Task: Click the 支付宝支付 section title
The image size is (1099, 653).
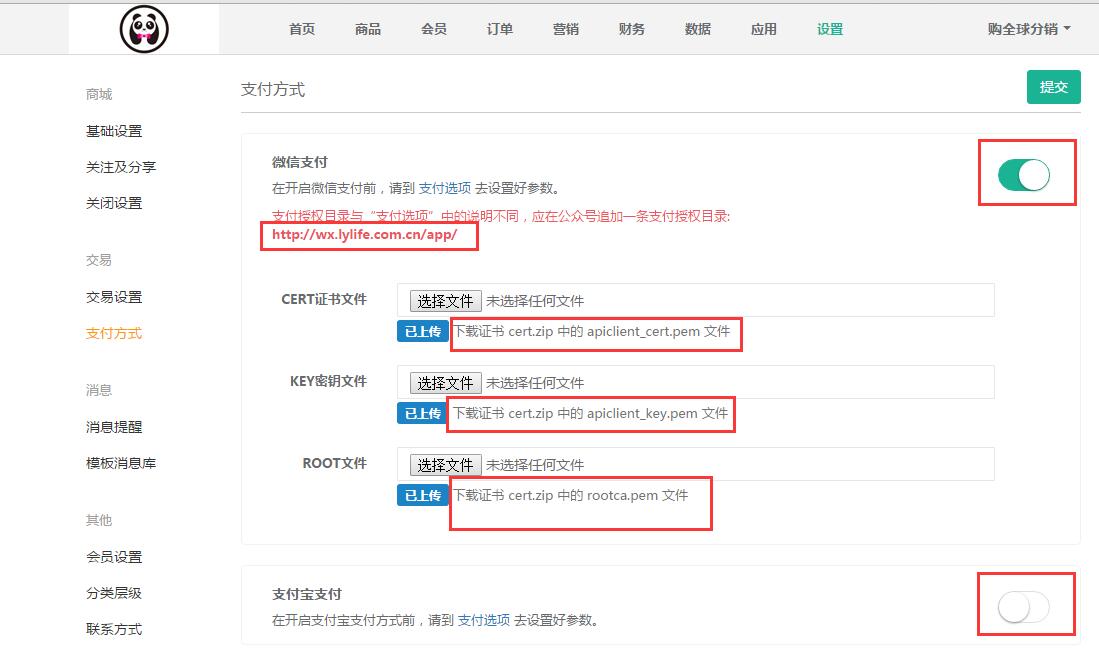Action: pyautogui.click(x=306, y=594)
